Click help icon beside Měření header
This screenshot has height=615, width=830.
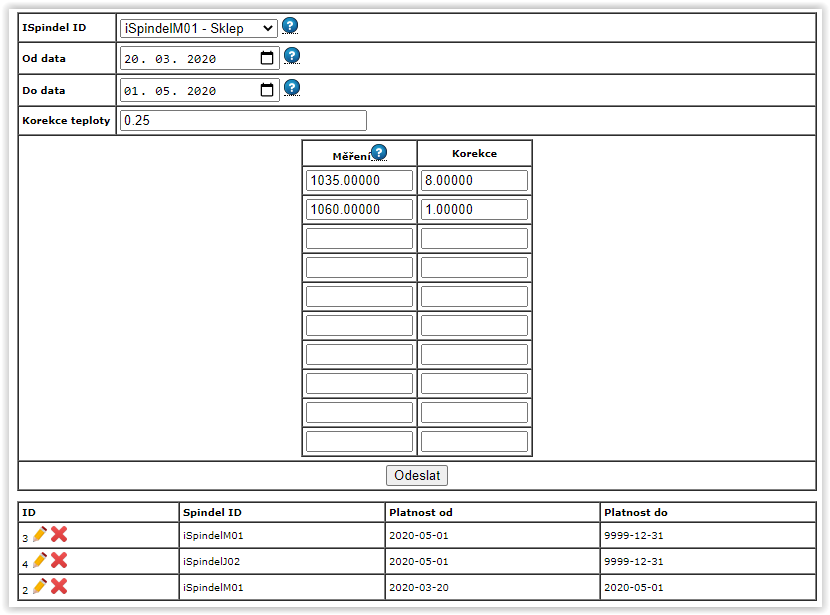coord(379,152)
